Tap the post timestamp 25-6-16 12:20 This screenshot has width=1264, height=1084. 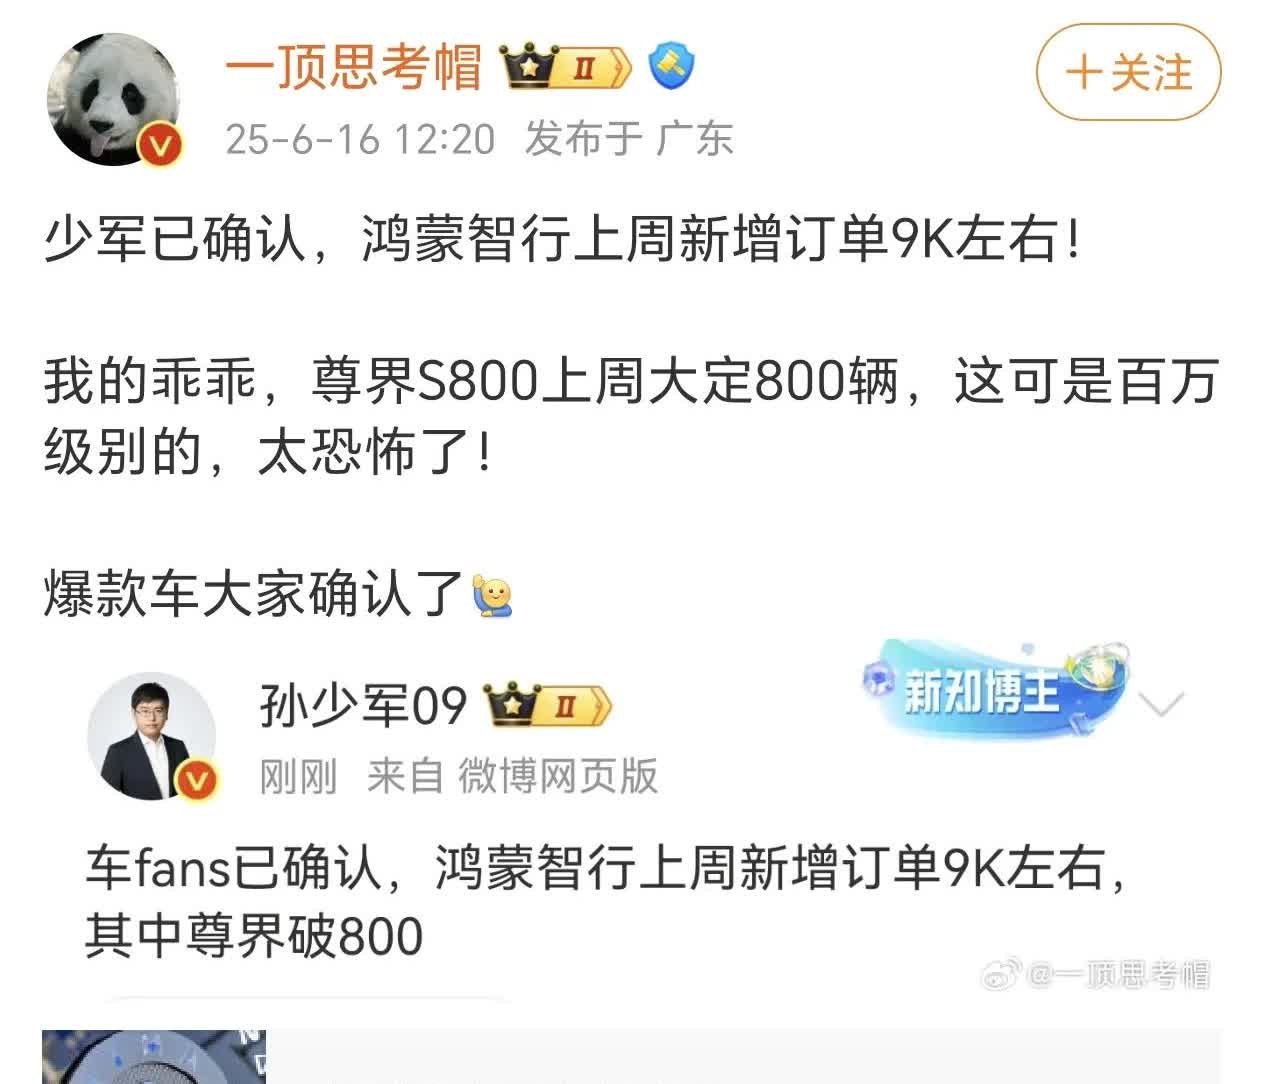click(x=360, y=139)
